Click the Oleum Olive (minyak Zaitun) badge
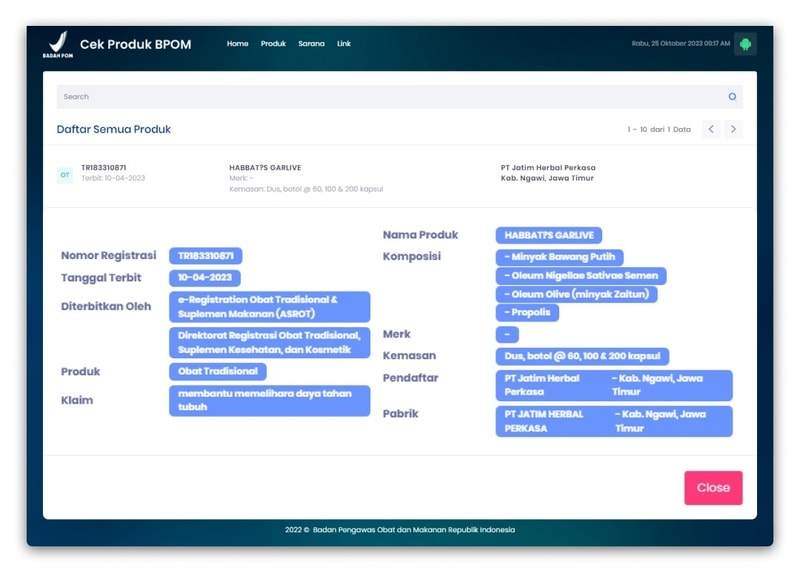 (576, 294)
